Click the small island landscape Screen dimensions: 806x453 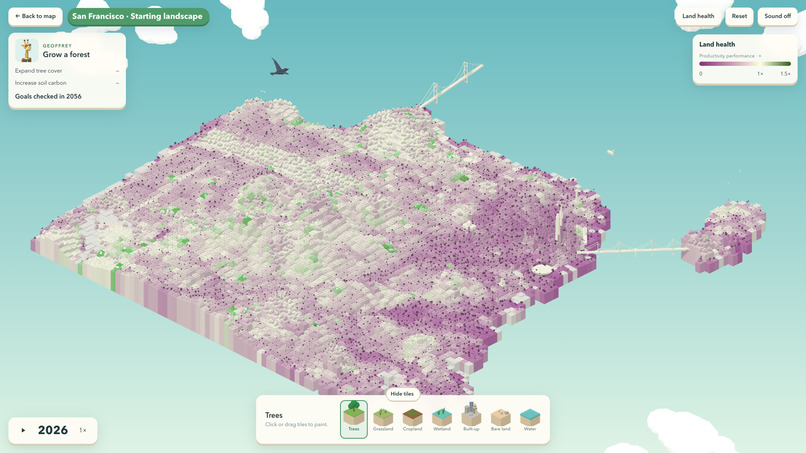[x=724, y=236]
